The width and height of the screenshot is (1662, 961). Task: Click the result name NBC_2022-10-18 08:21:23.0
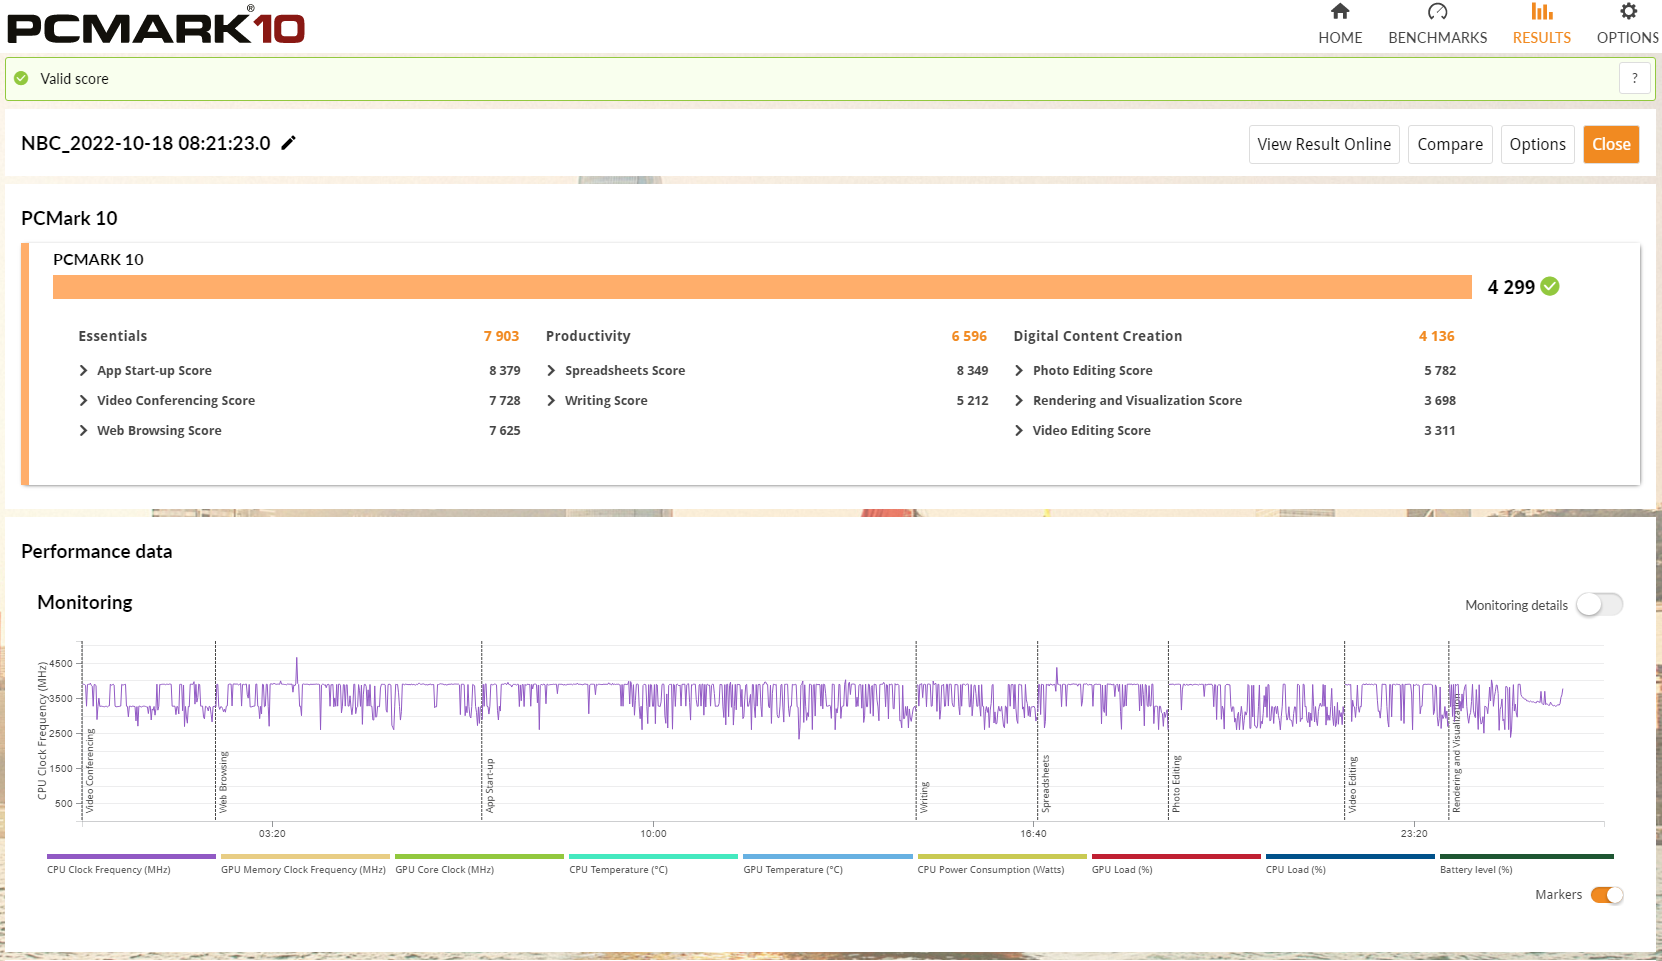pyautogui.click(x=146, y=143)
